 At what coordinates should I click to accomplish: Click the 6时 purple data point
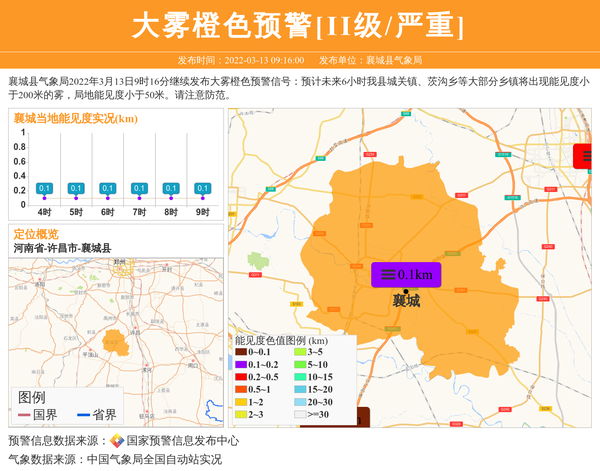[x=108, y=198]
